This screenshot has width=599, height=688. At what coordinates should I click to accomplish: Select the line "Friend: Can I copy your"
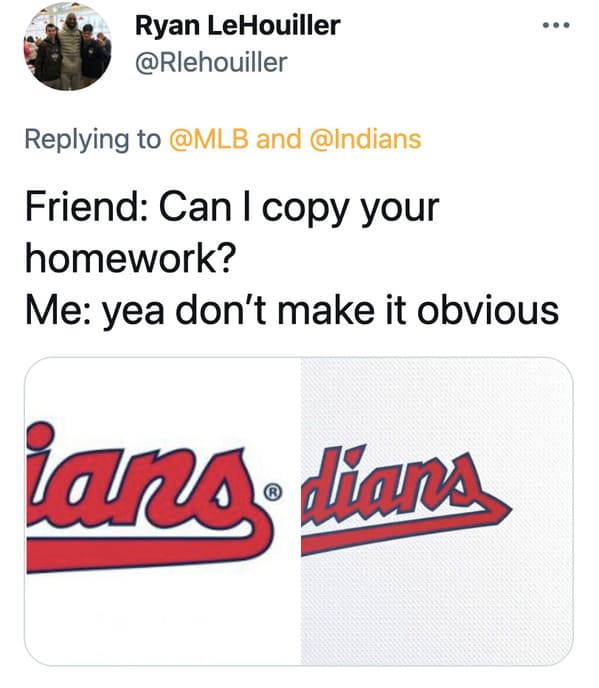tap(232, 208)
